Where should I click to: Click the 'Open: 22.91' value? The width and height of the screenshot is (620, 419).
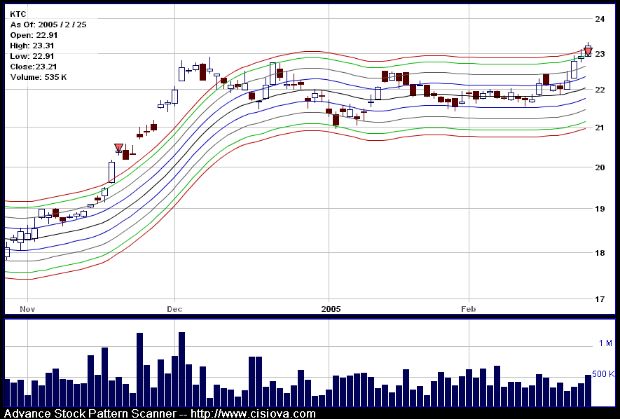pos(34,35)
